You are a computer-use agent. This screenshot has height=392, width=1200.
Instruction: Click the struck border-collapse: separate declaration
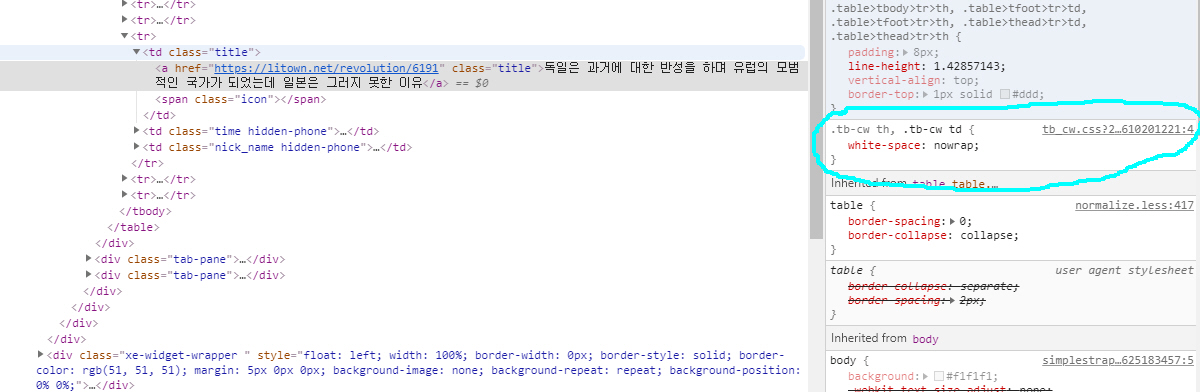[x=933, y=286]
